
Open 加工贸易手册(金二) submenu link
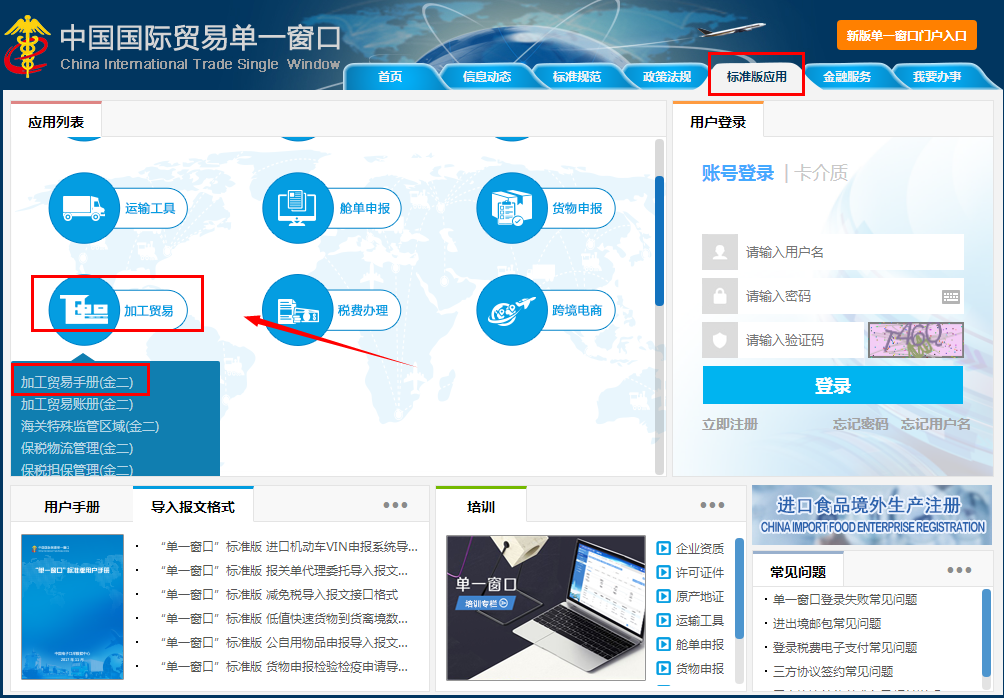(77, 382)
